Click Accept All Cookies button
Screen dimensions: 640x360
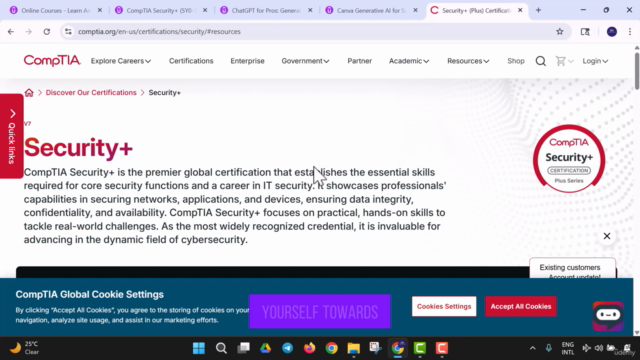pos(521,306)
